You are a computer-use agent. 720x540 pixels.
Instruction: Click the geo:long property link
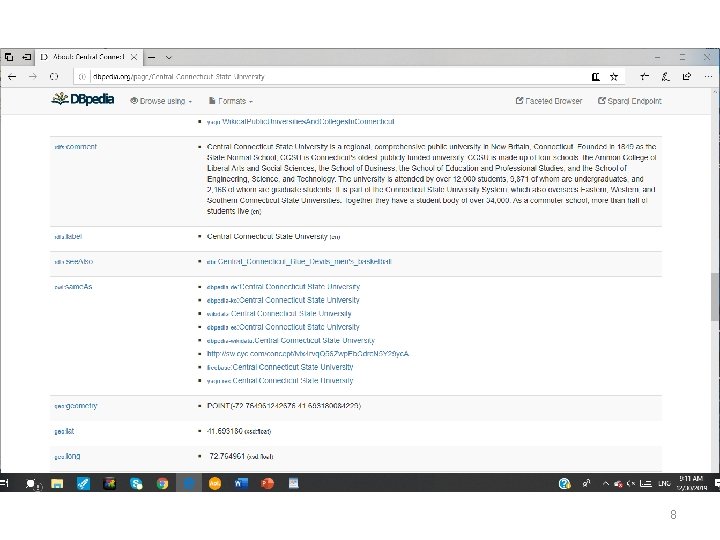68,456
